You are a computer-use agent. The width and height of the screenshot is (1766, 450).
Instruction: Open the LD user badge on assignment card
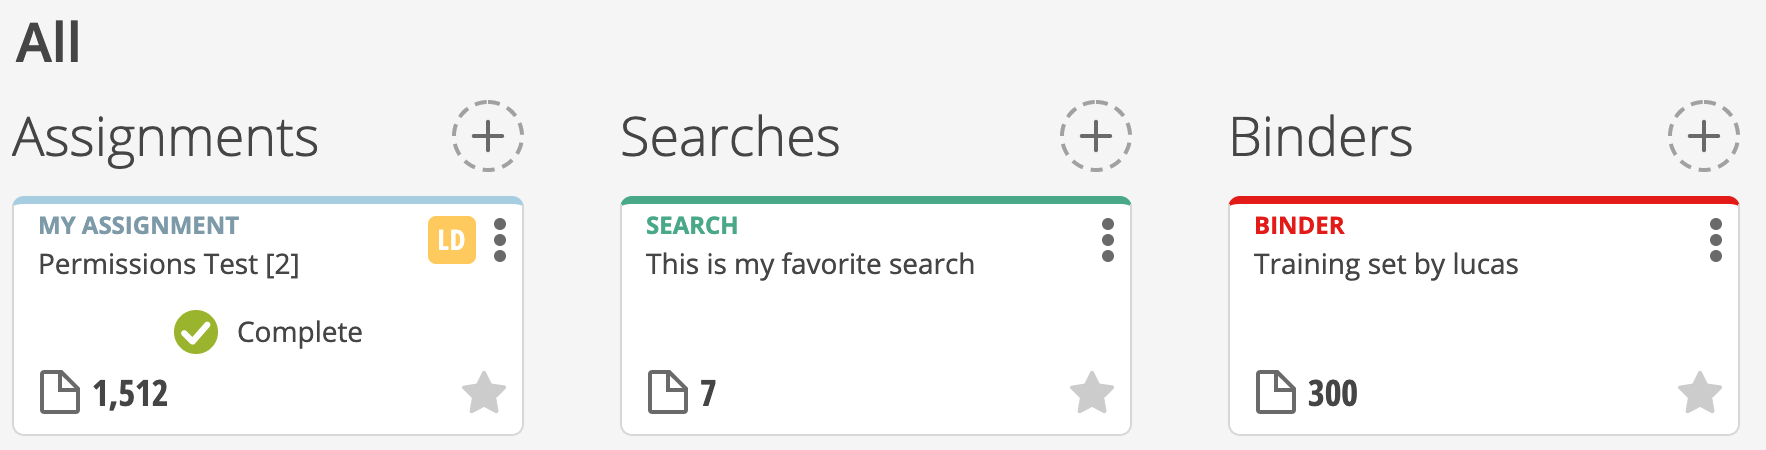click(451, 240)
